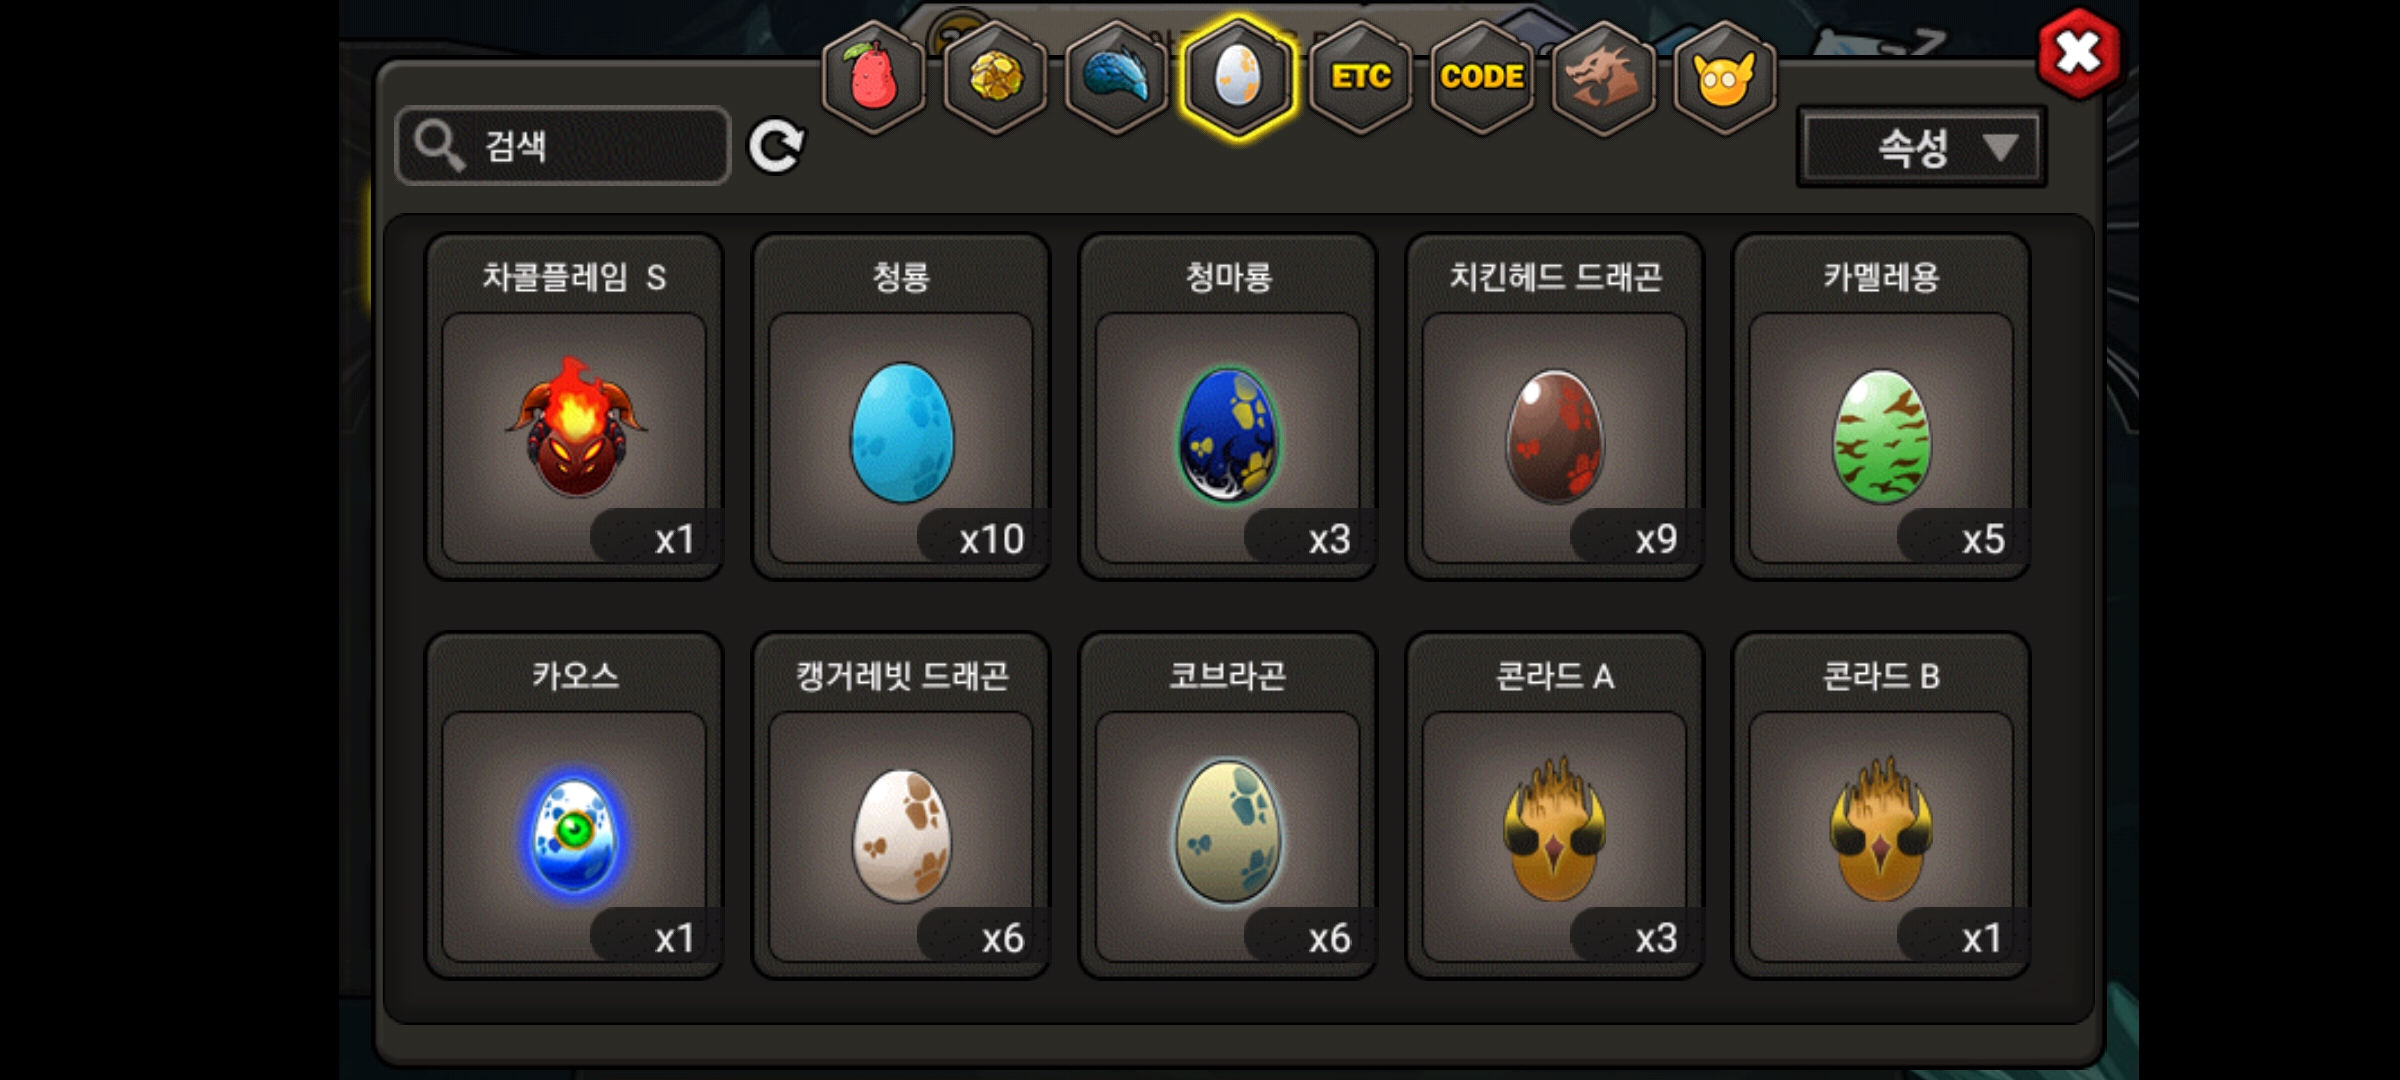Focus the 검색 search field
This screenshot has width=2400, height=1080.
563,146
